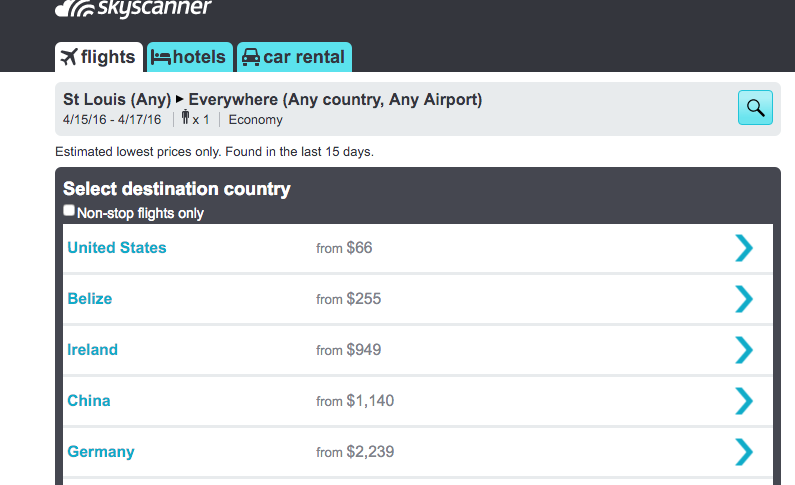Open the United States destination link

[117, 248]
